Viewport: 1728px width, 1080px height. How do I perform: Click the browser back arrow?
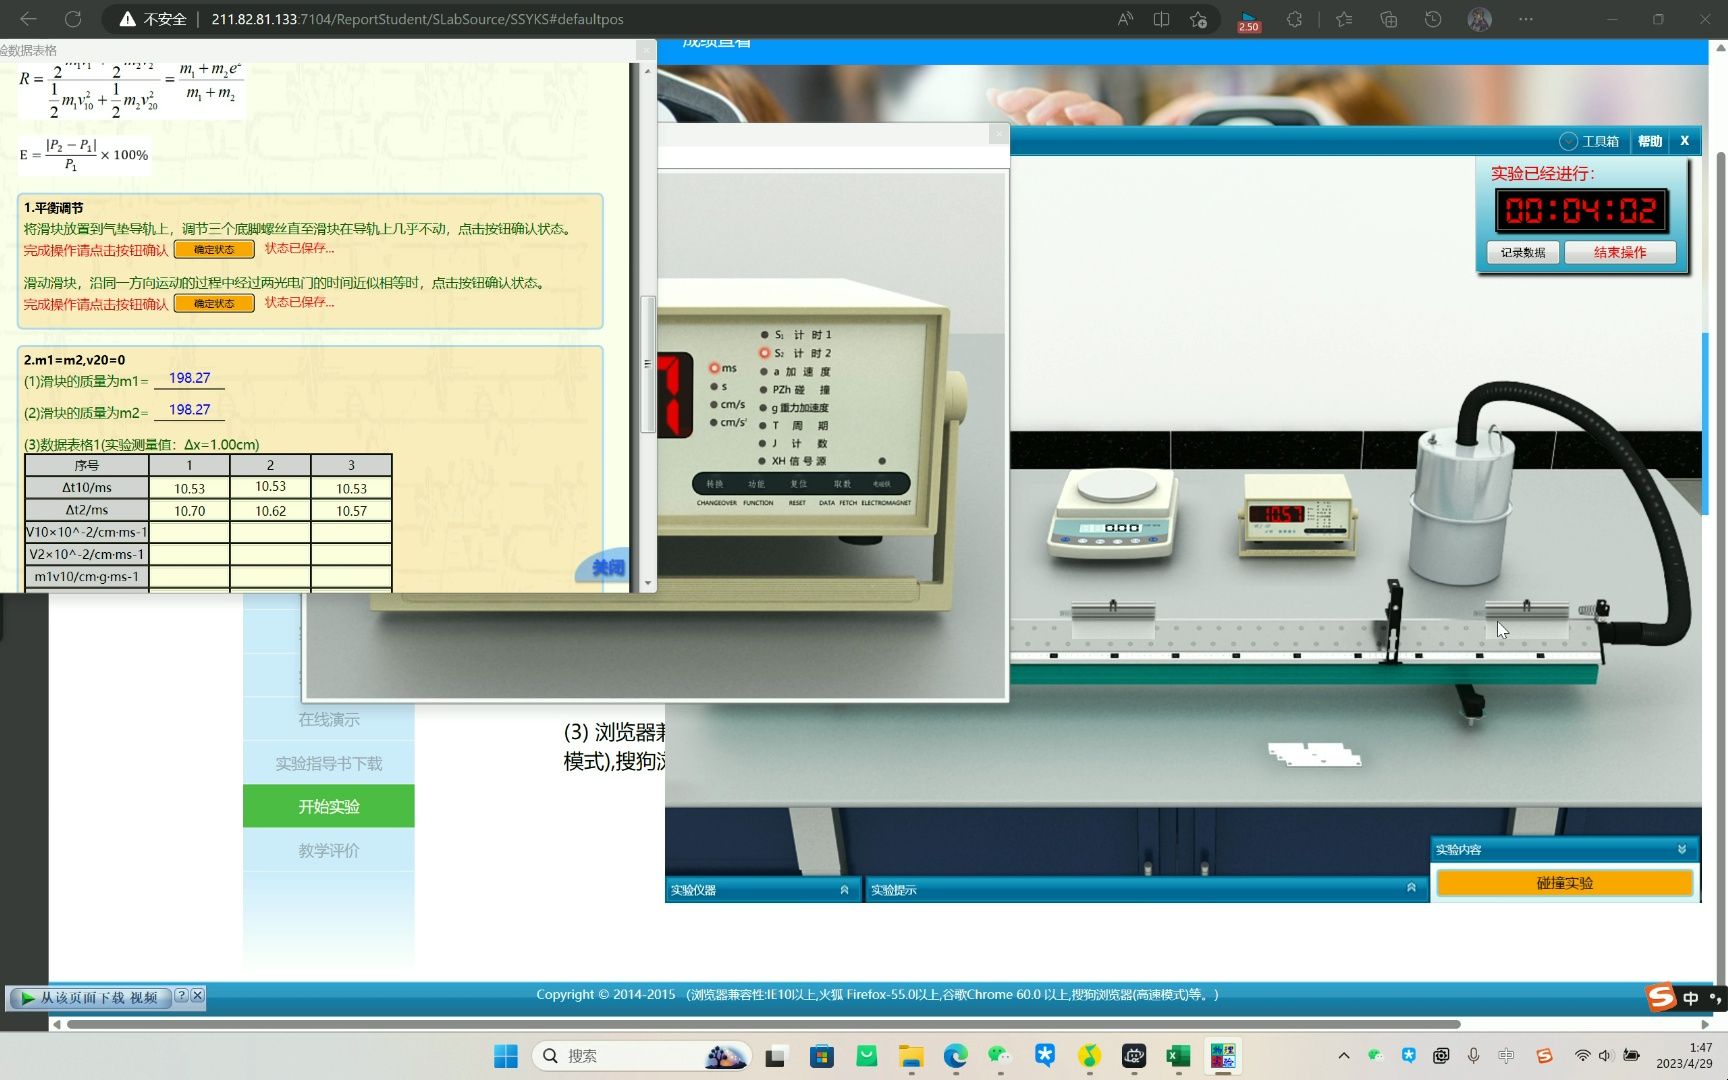click(x=28, y=19)
